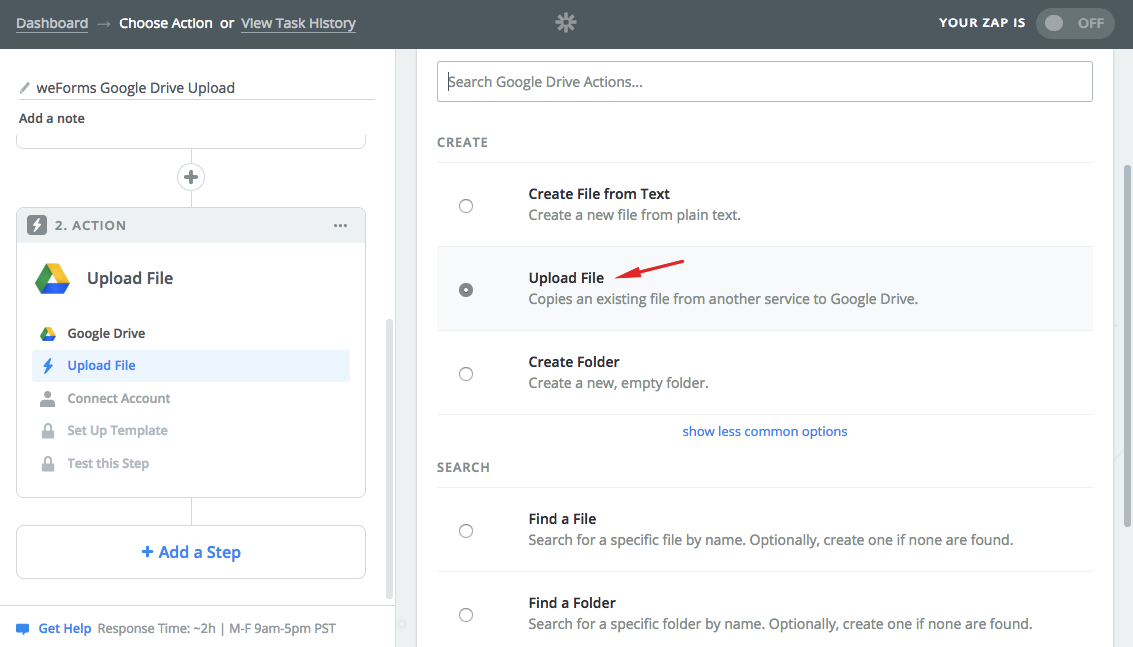Click the right panel vertical scrollbar
The width and height of the screenshot is (1133, 647).
1126,346
